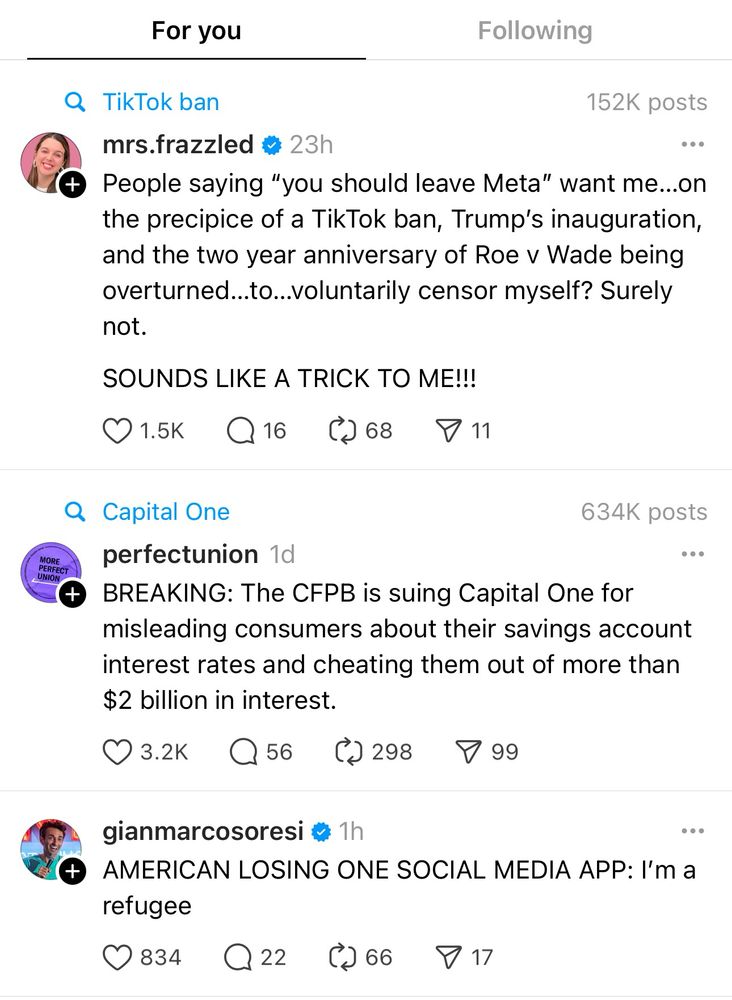The image size is (732, 1000).
Task: Open the perfectunion username profile
Action: [180, 554]
